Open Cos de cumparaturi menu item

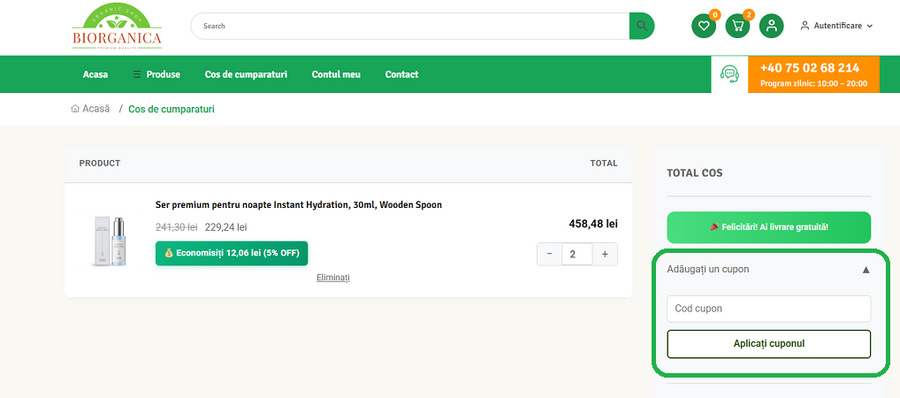coord(246,74)
